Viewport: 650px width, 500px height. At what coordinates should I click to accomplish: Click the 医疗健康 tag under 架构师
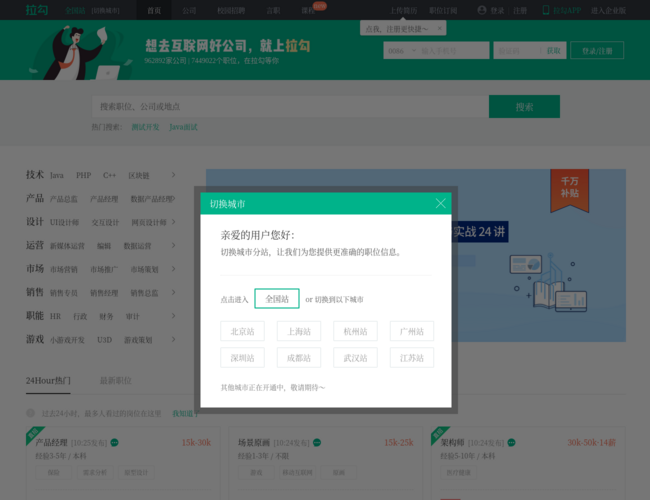tap(458, 472)
